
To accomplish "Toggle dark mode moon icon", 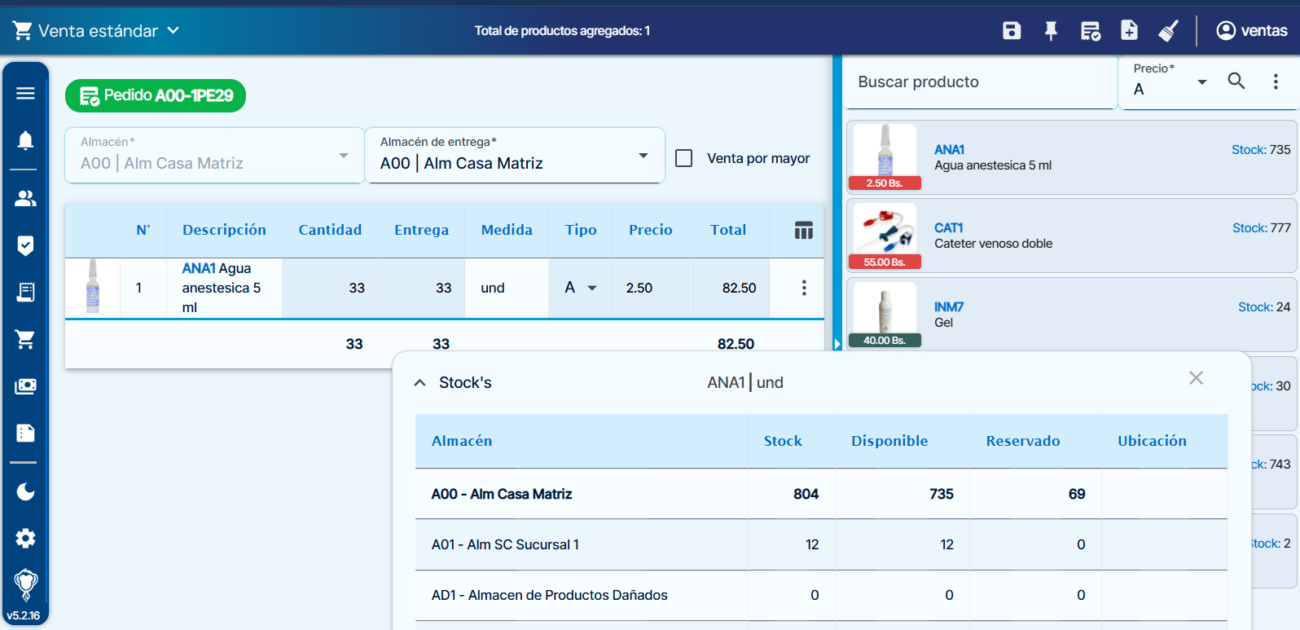I will point(26,491).
